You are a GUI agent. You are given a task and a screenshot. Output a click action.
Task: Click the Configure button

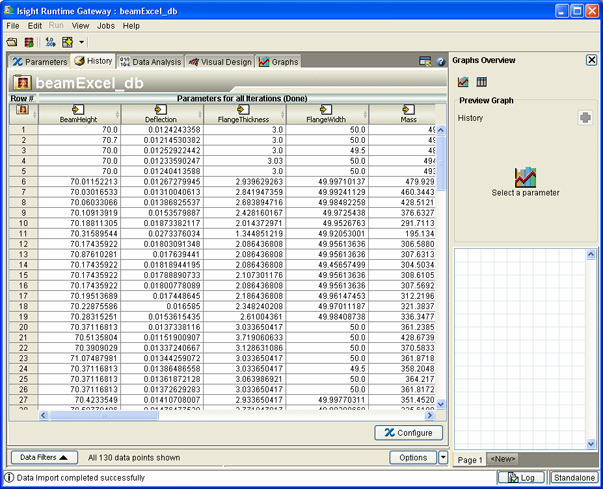pyautogui.click(x=408, y=432)
